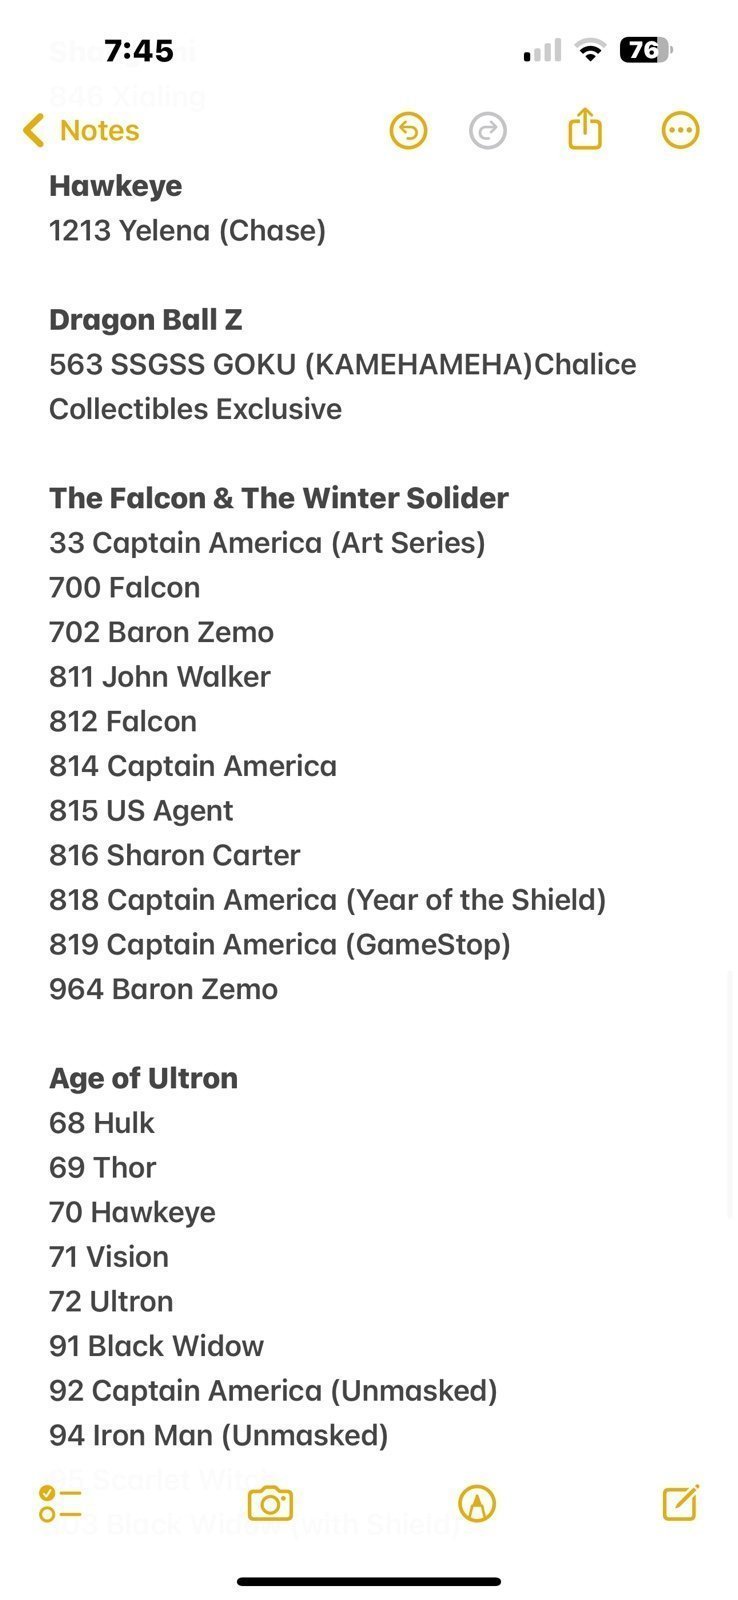Screen dimensions: 738x1600
Task: Tap the Age of Ultron heading
Action: 144,1078
